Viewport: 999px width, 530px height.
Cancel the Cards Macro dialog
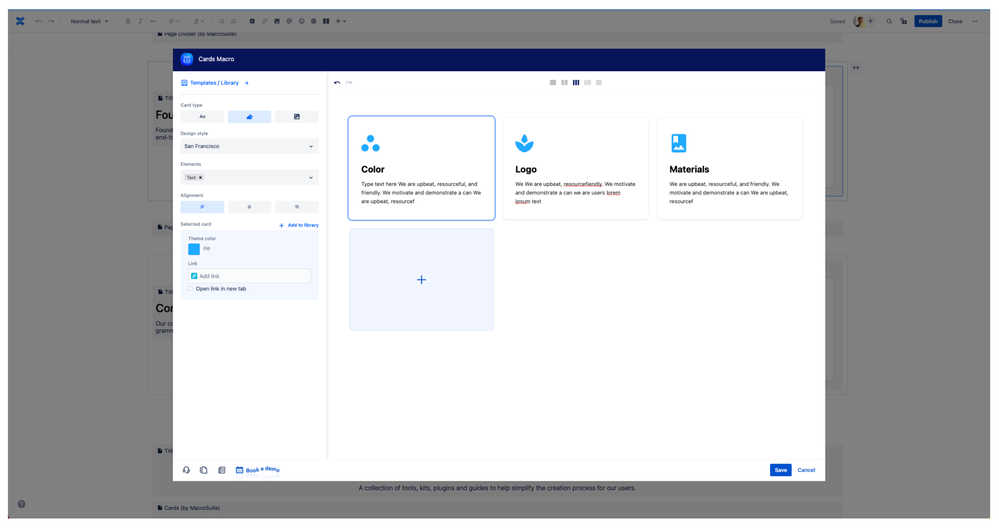pos(806,470)
